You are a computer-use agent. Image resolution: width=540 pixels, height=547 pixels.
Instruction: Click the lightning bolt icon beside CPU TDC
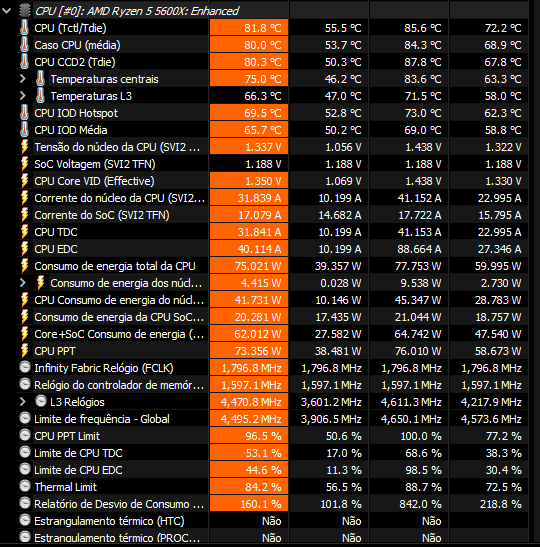24,232
